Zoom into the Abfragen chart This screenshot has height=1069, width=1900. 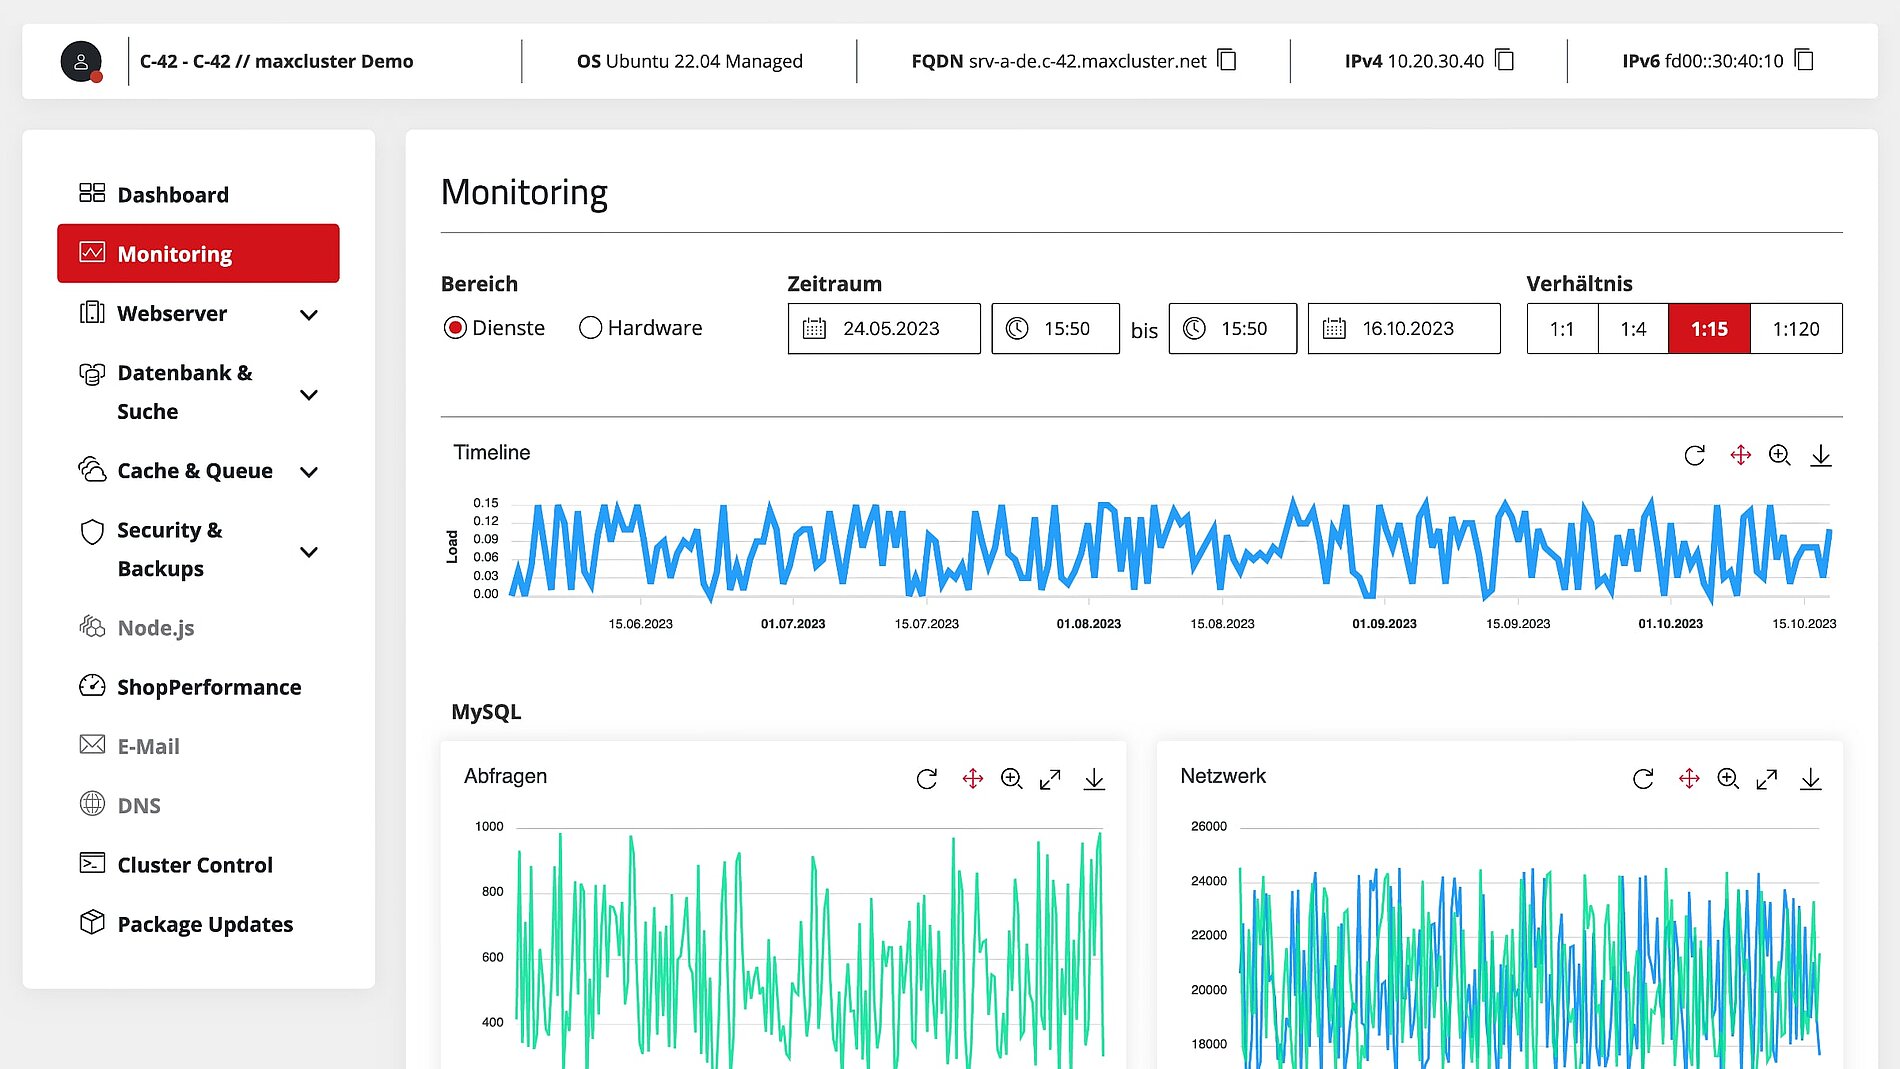(1011, 779)
